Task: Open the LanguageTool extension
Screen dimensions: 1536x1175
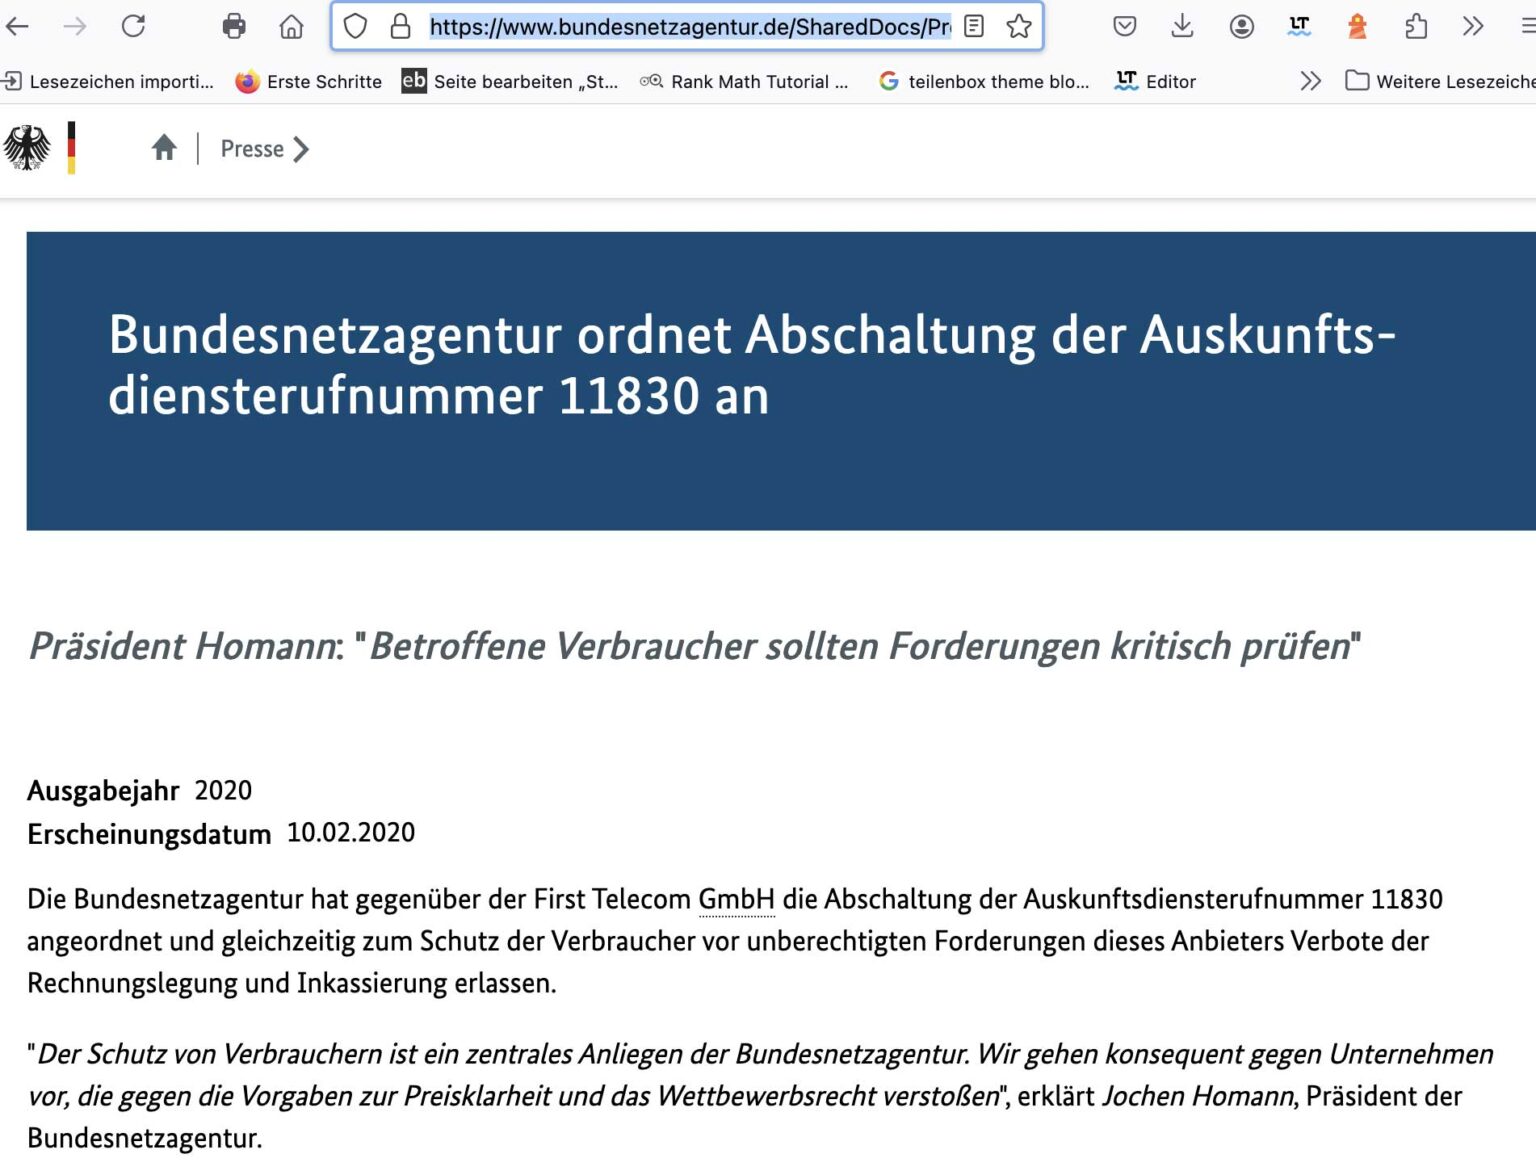Action: 1299,27
